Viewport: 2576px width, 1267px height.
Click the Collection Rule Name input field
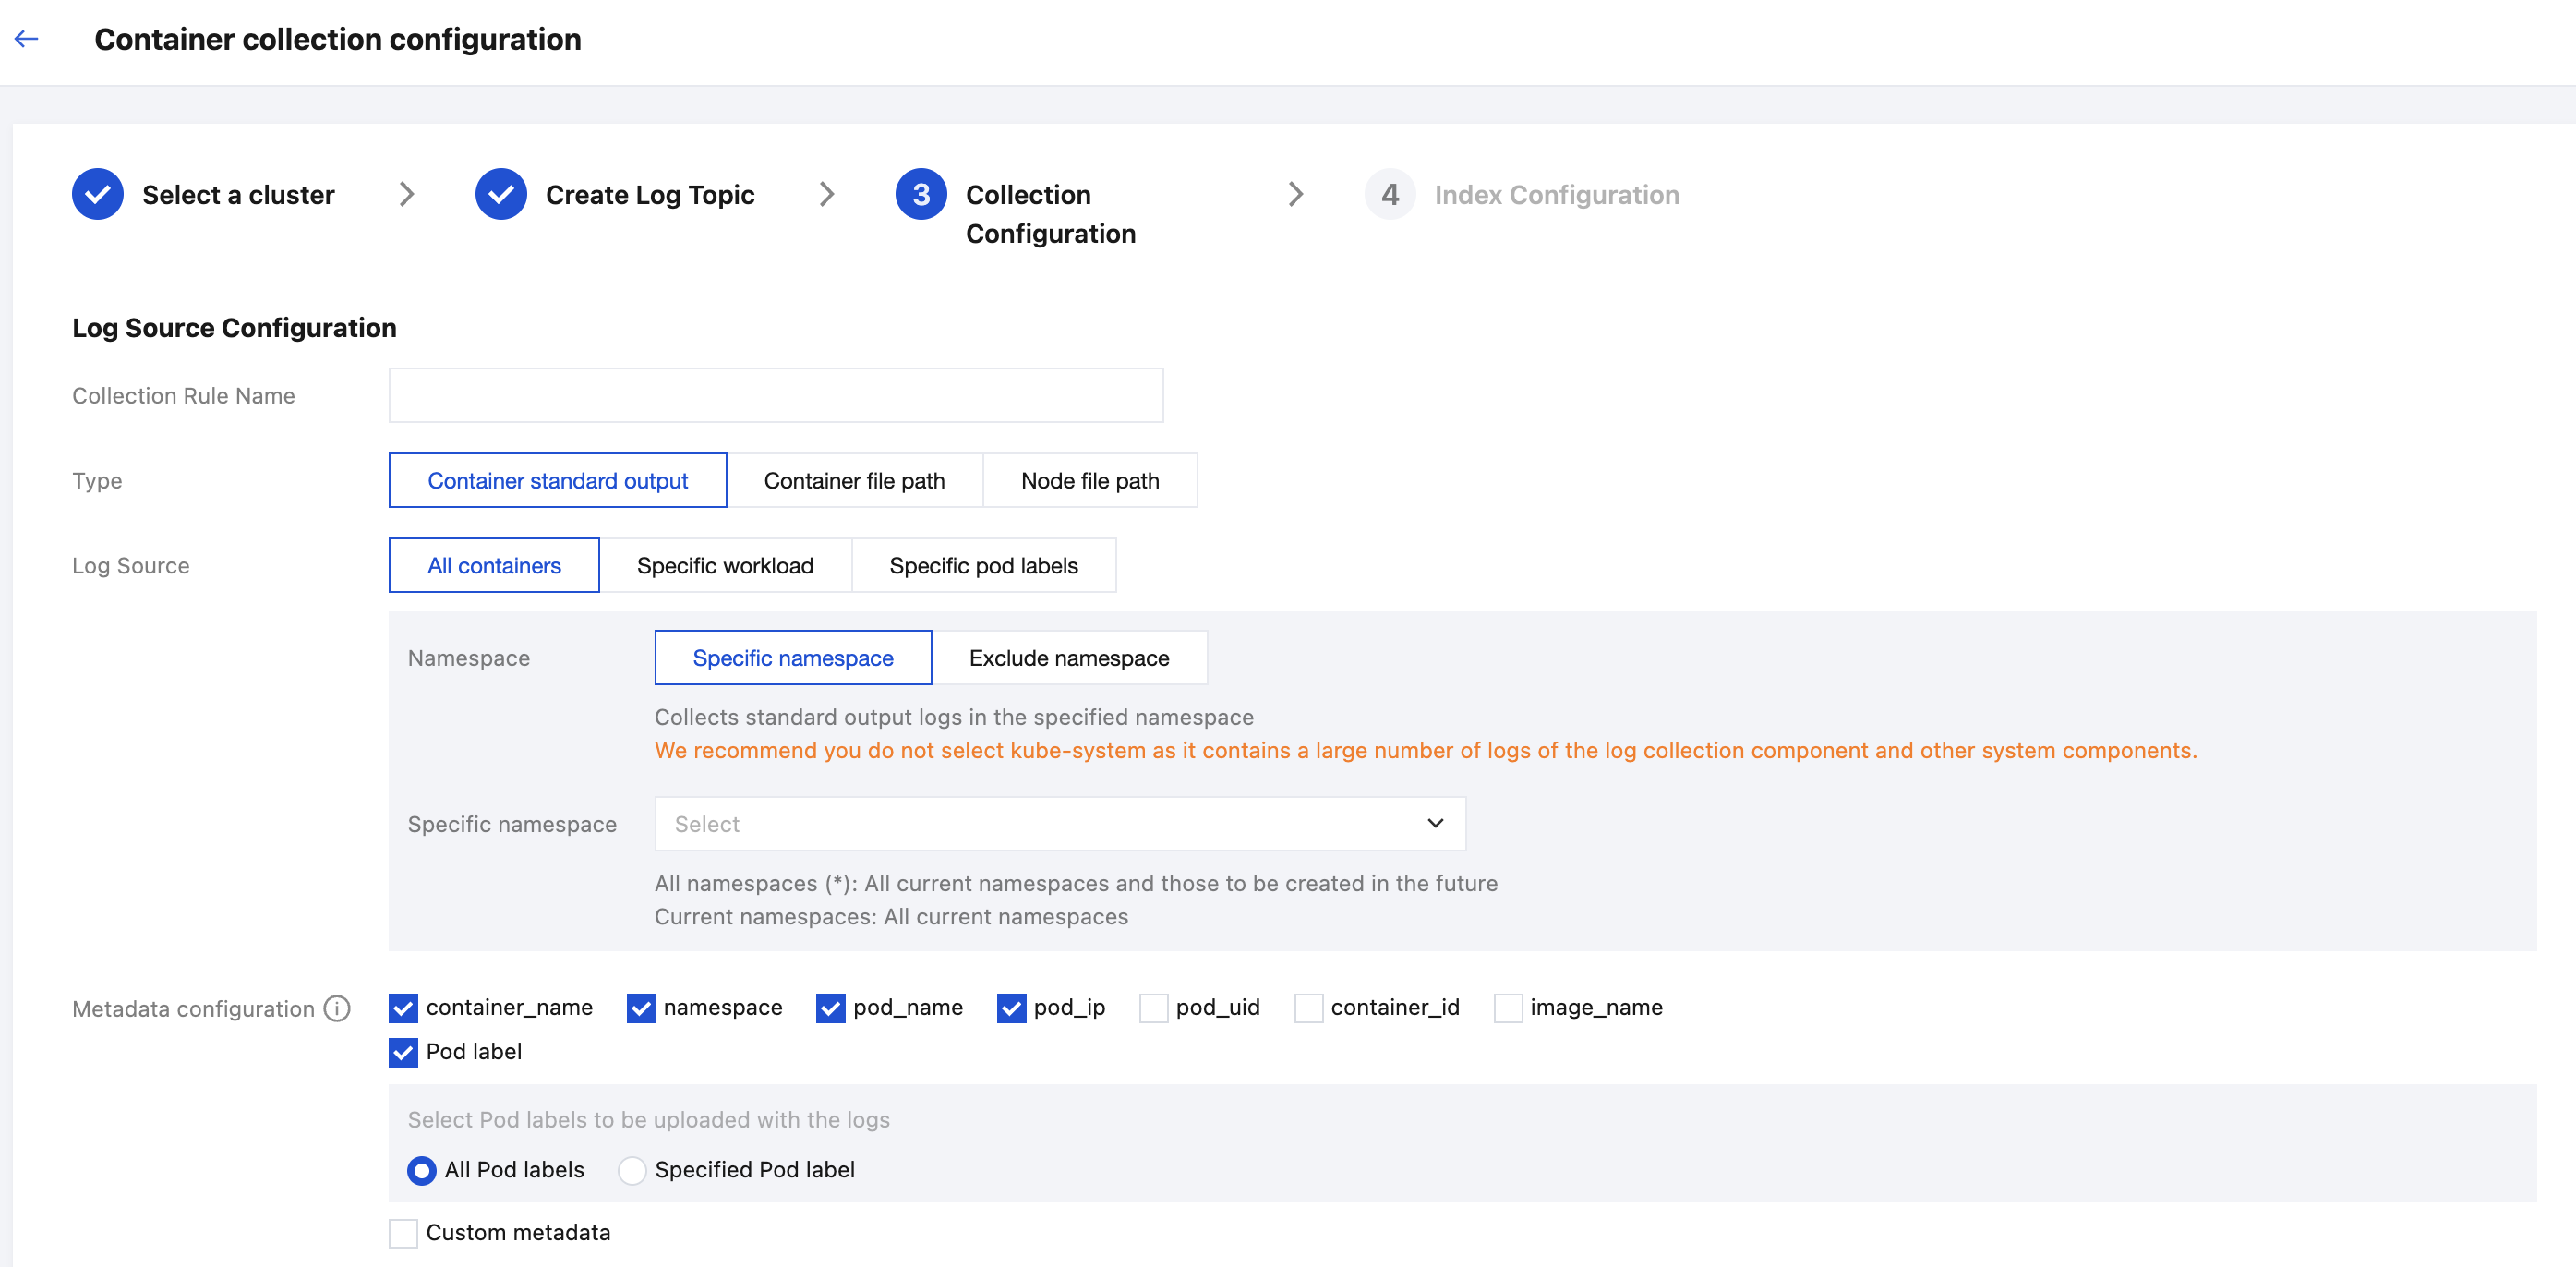(775, 396)
